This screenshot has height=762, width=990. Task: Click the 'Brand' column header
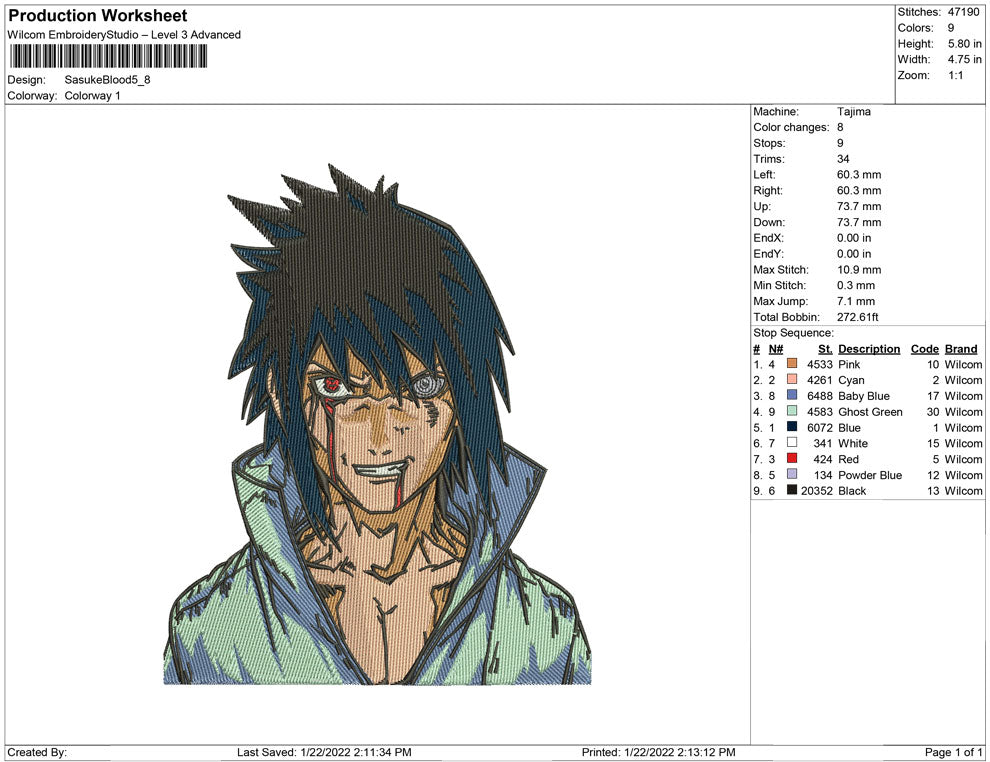pyautogui.click(x=961, y=349)
